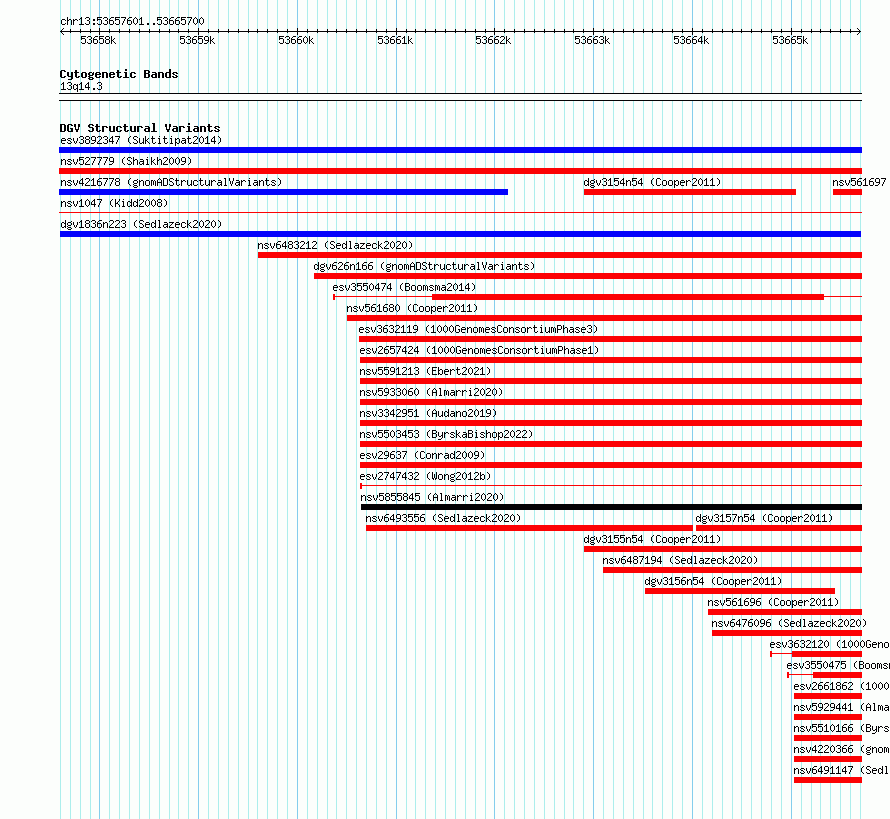Select the nsv561696 (Cooper2011) variant

[773, 602]
